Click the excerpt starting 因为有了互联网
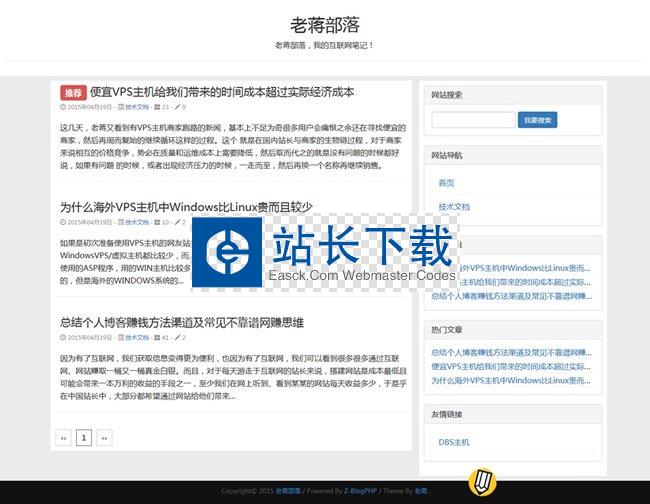Viewport: 650px width, 504px height. [x=233, y=377]
